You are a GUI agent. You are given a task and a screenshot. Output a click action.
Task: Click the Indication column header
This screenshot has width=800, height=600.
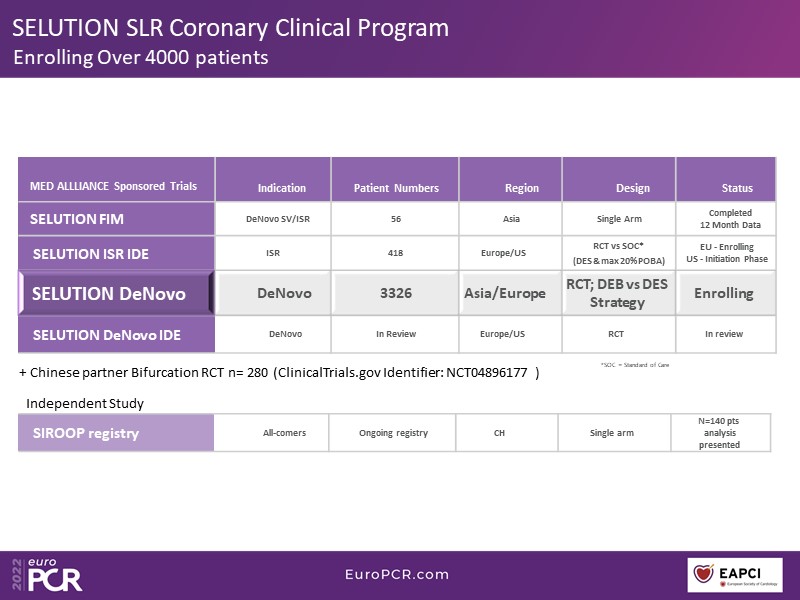click(x=282, y=188)
